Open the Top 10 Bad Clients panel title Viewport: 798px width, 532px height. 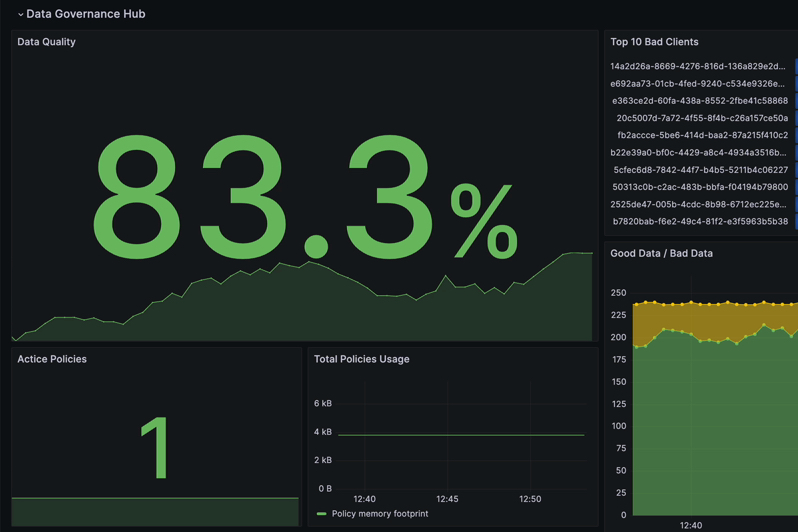click(x=654, y=42)
